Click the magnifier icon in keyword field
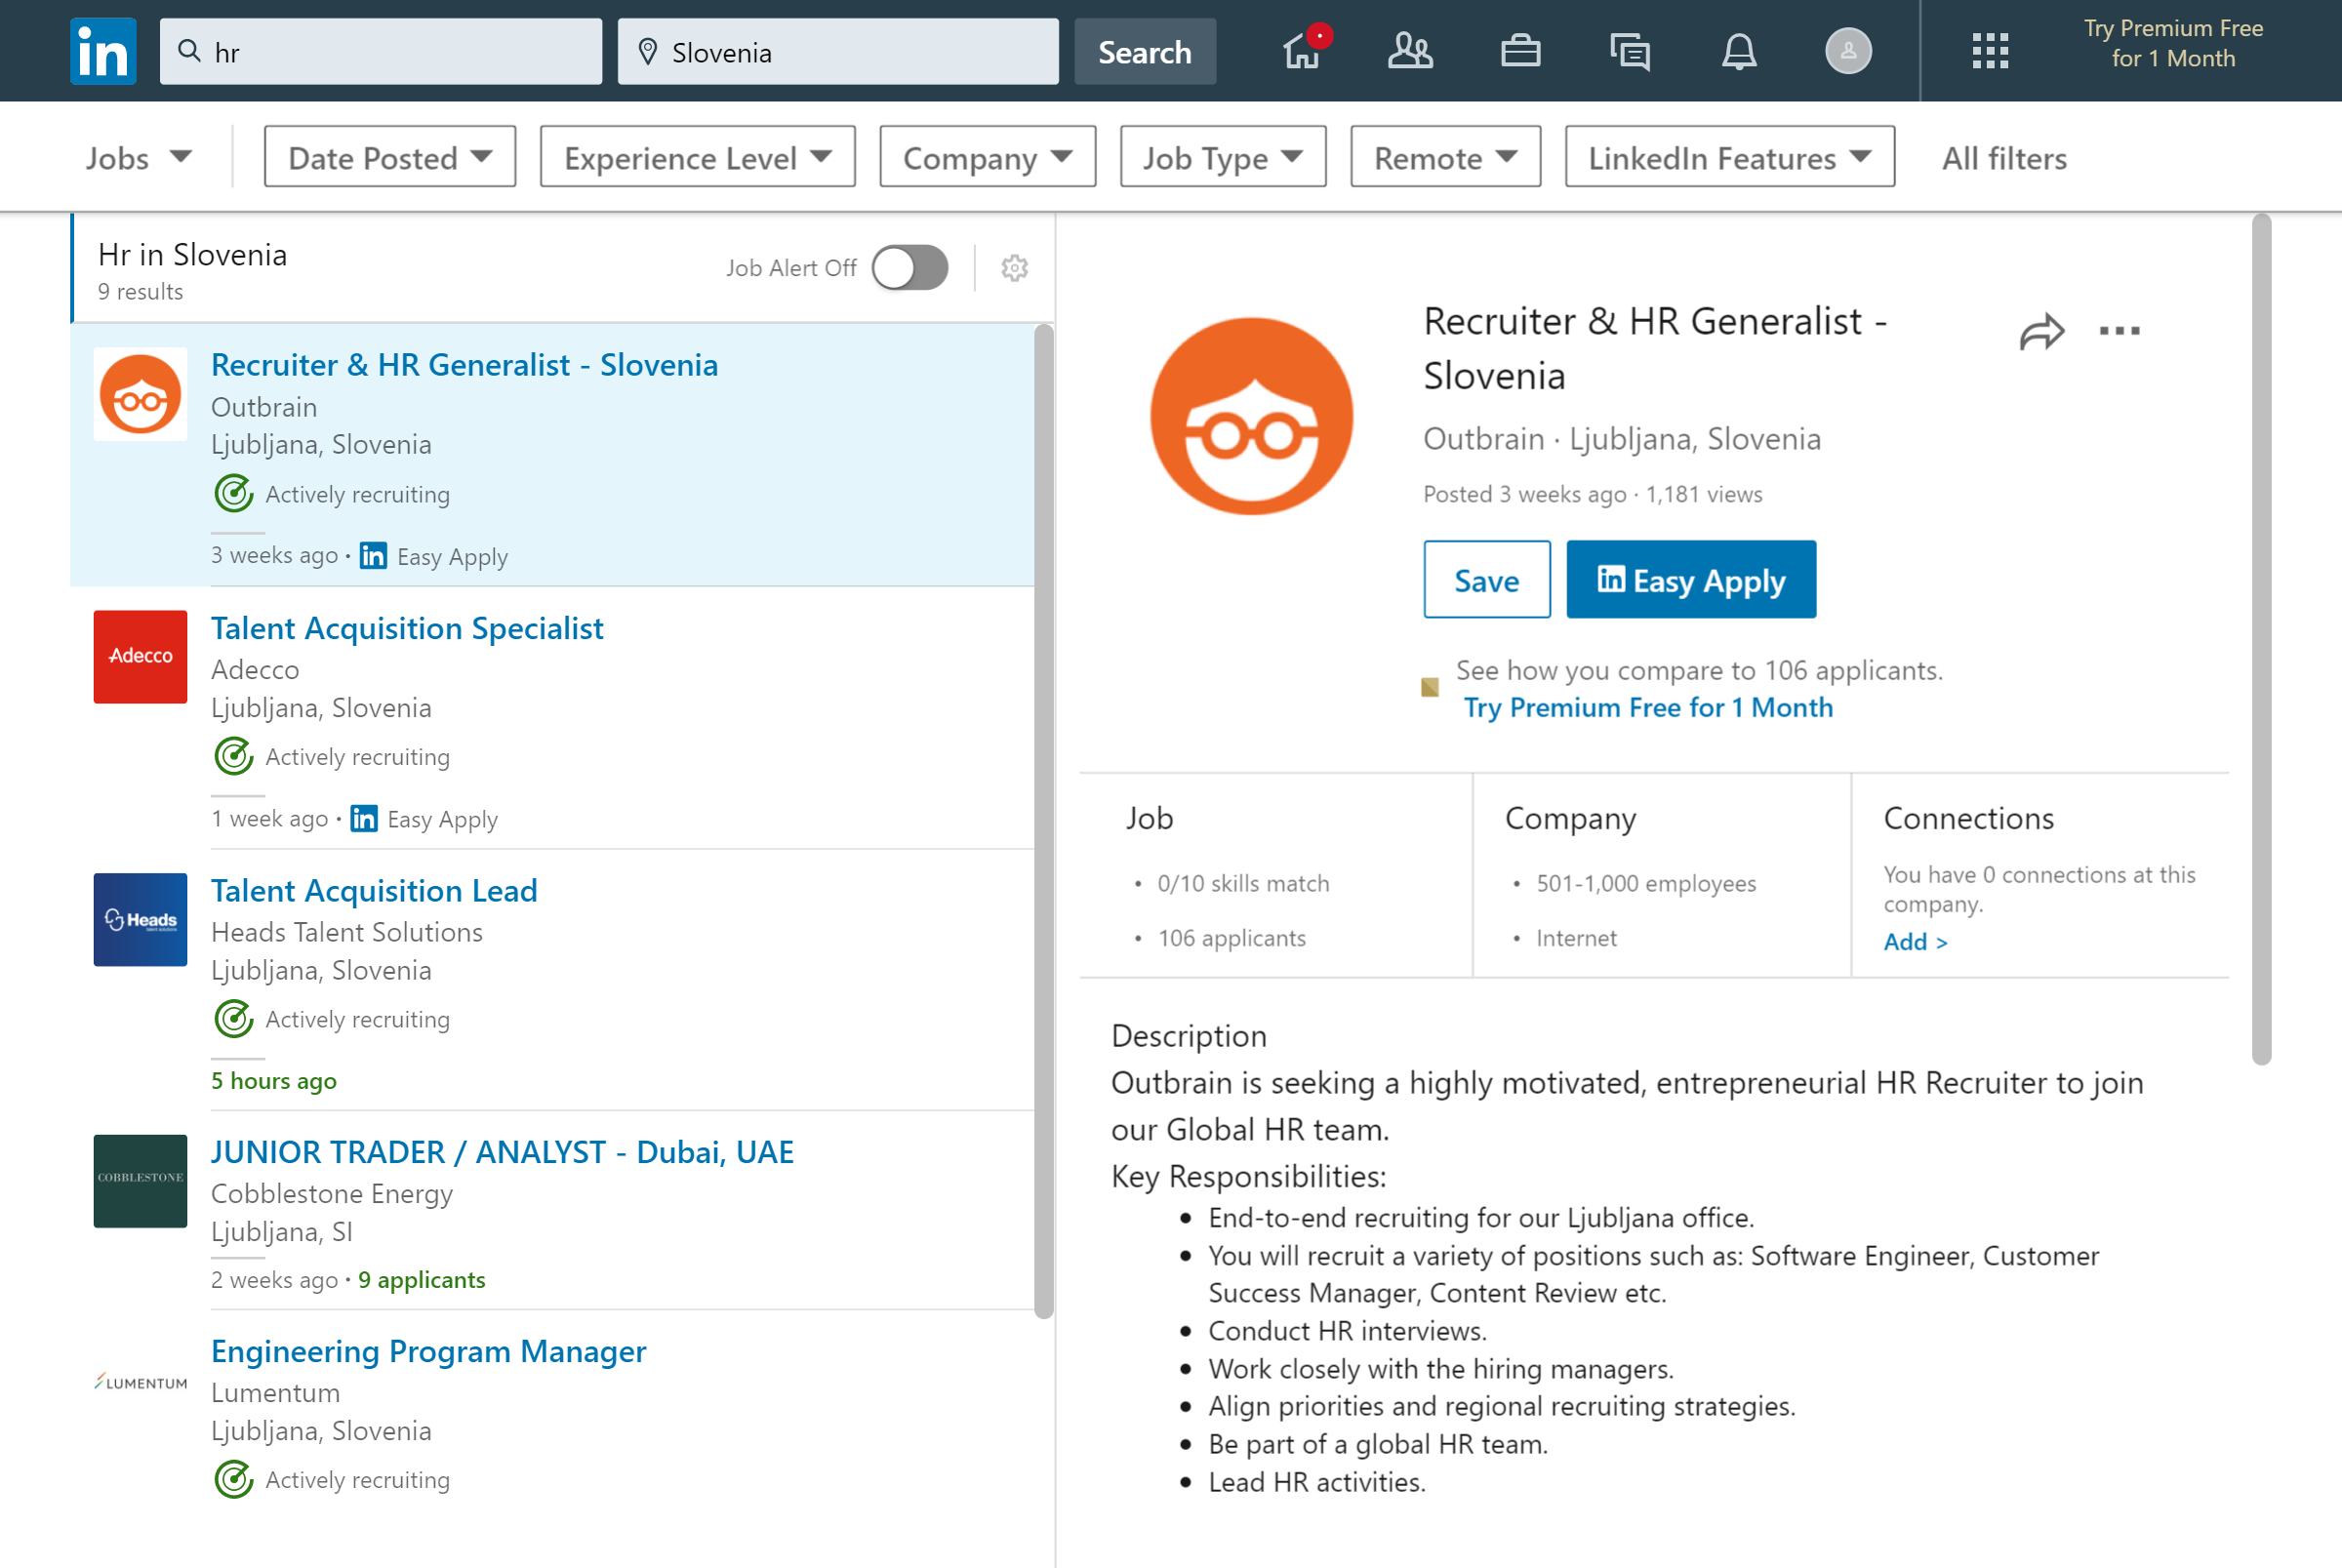Image resolution: width=2342 pixels, height=1568 pixels. click(x=189, y=50)
